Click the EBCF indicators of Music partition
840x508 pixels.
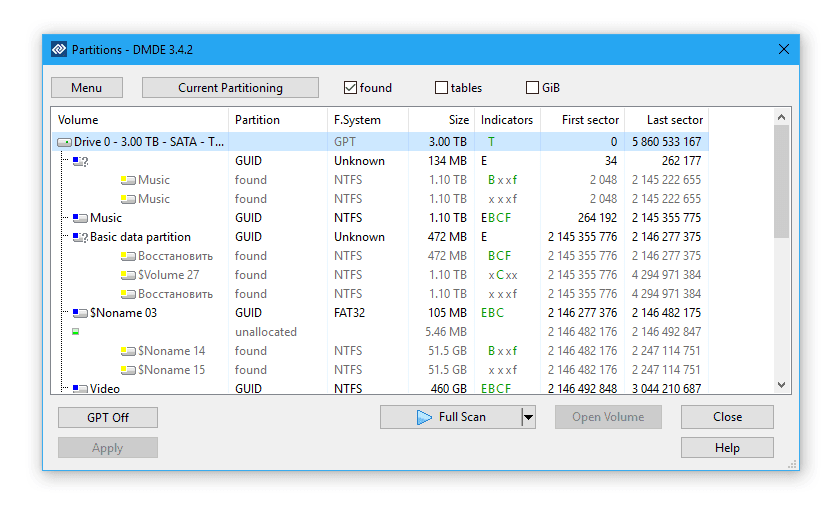coord(496,218)
